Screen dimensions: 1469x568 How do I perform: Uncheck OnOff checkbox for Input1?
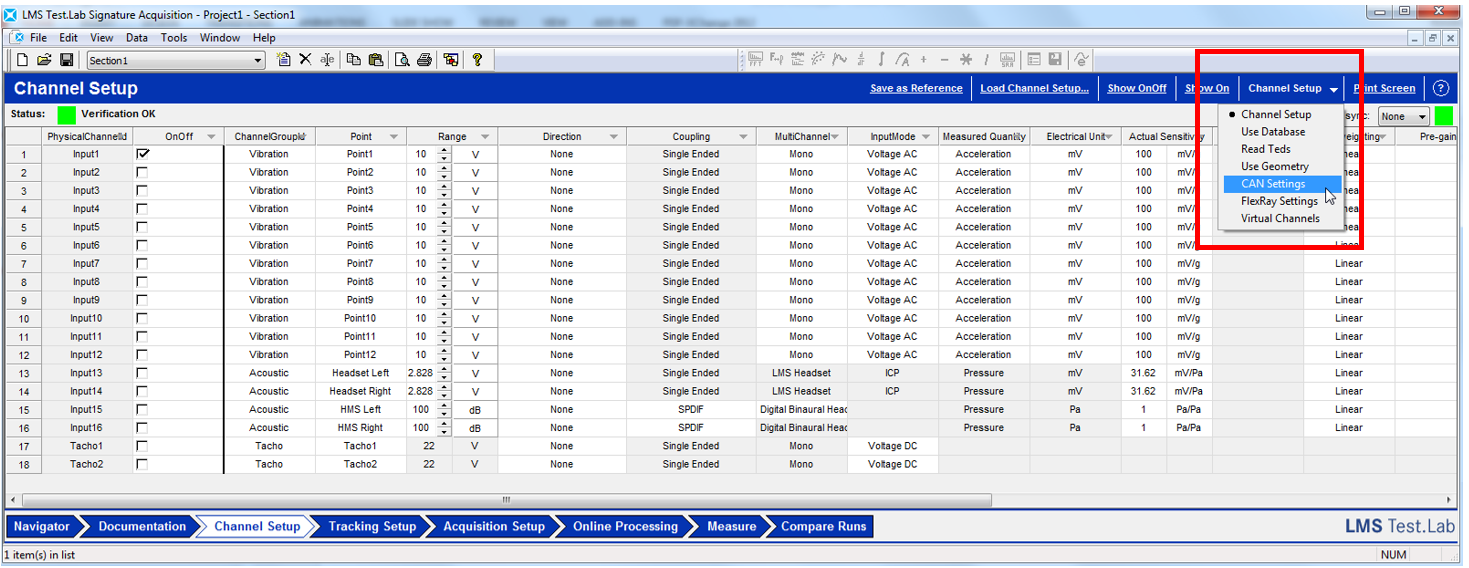pyautogui.click(x=142, y=154)
